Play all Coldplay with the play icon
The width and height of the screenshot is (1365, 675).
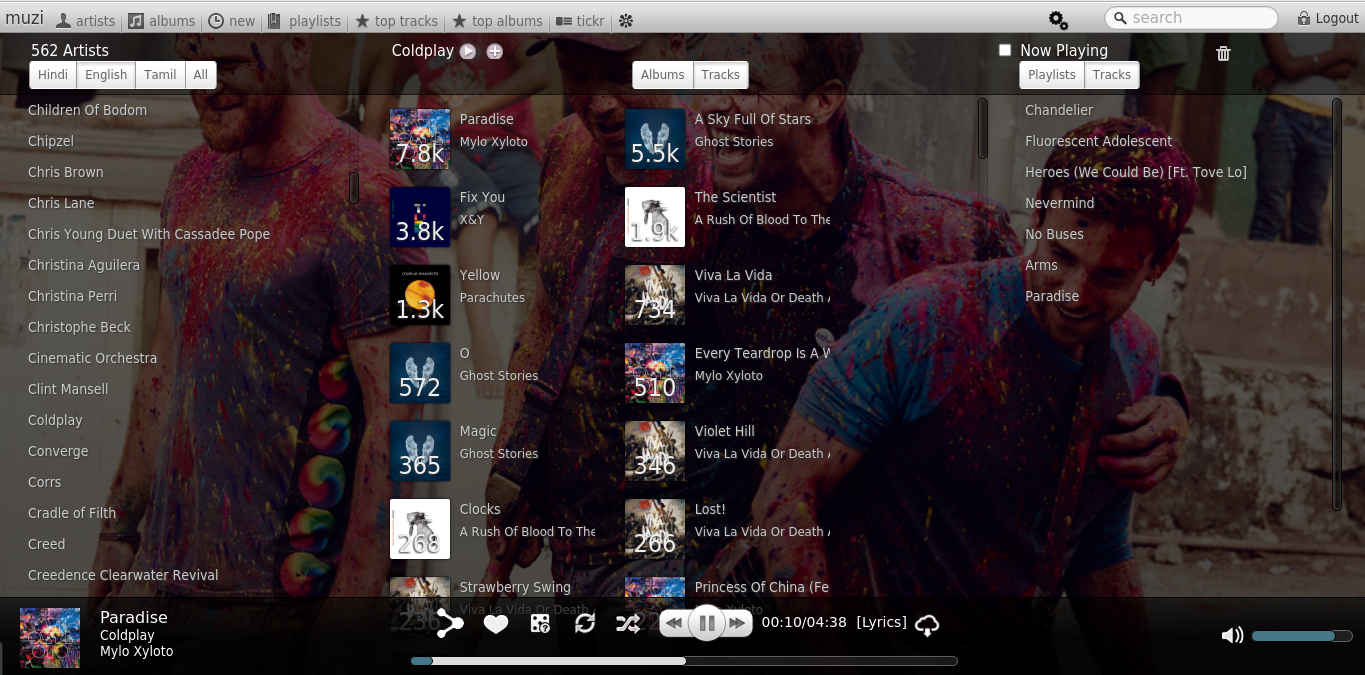[468, 51]
